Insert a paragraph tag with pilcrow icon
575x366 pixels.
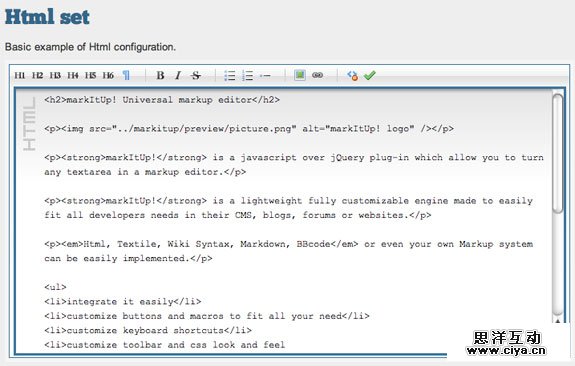pos(126,76)
